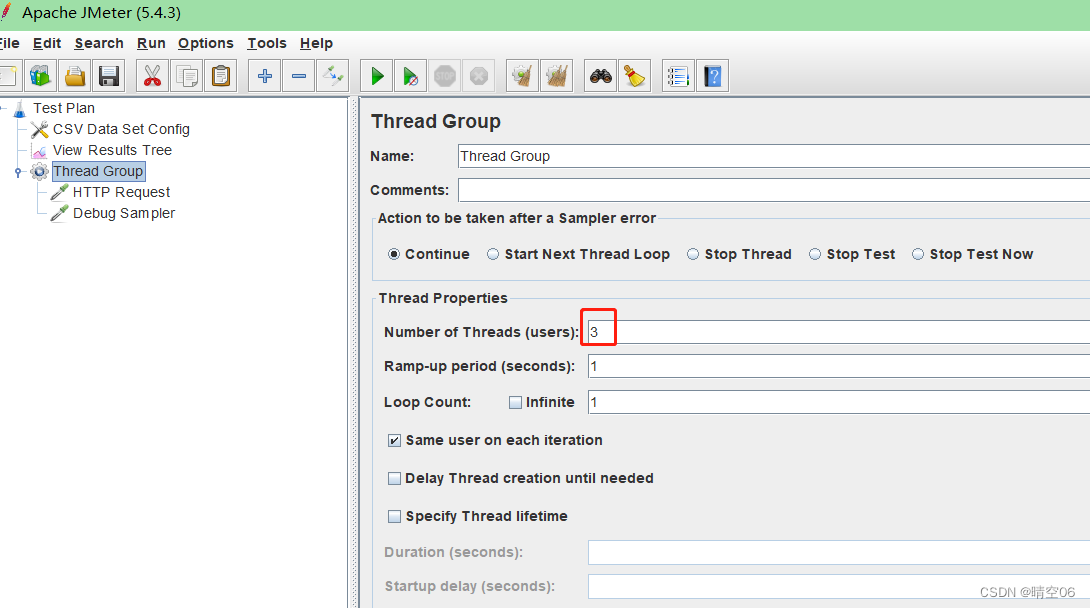This screenshot has height=608, width=1090.
Task: Open the Search menu
Action: [x=99, y=43]
